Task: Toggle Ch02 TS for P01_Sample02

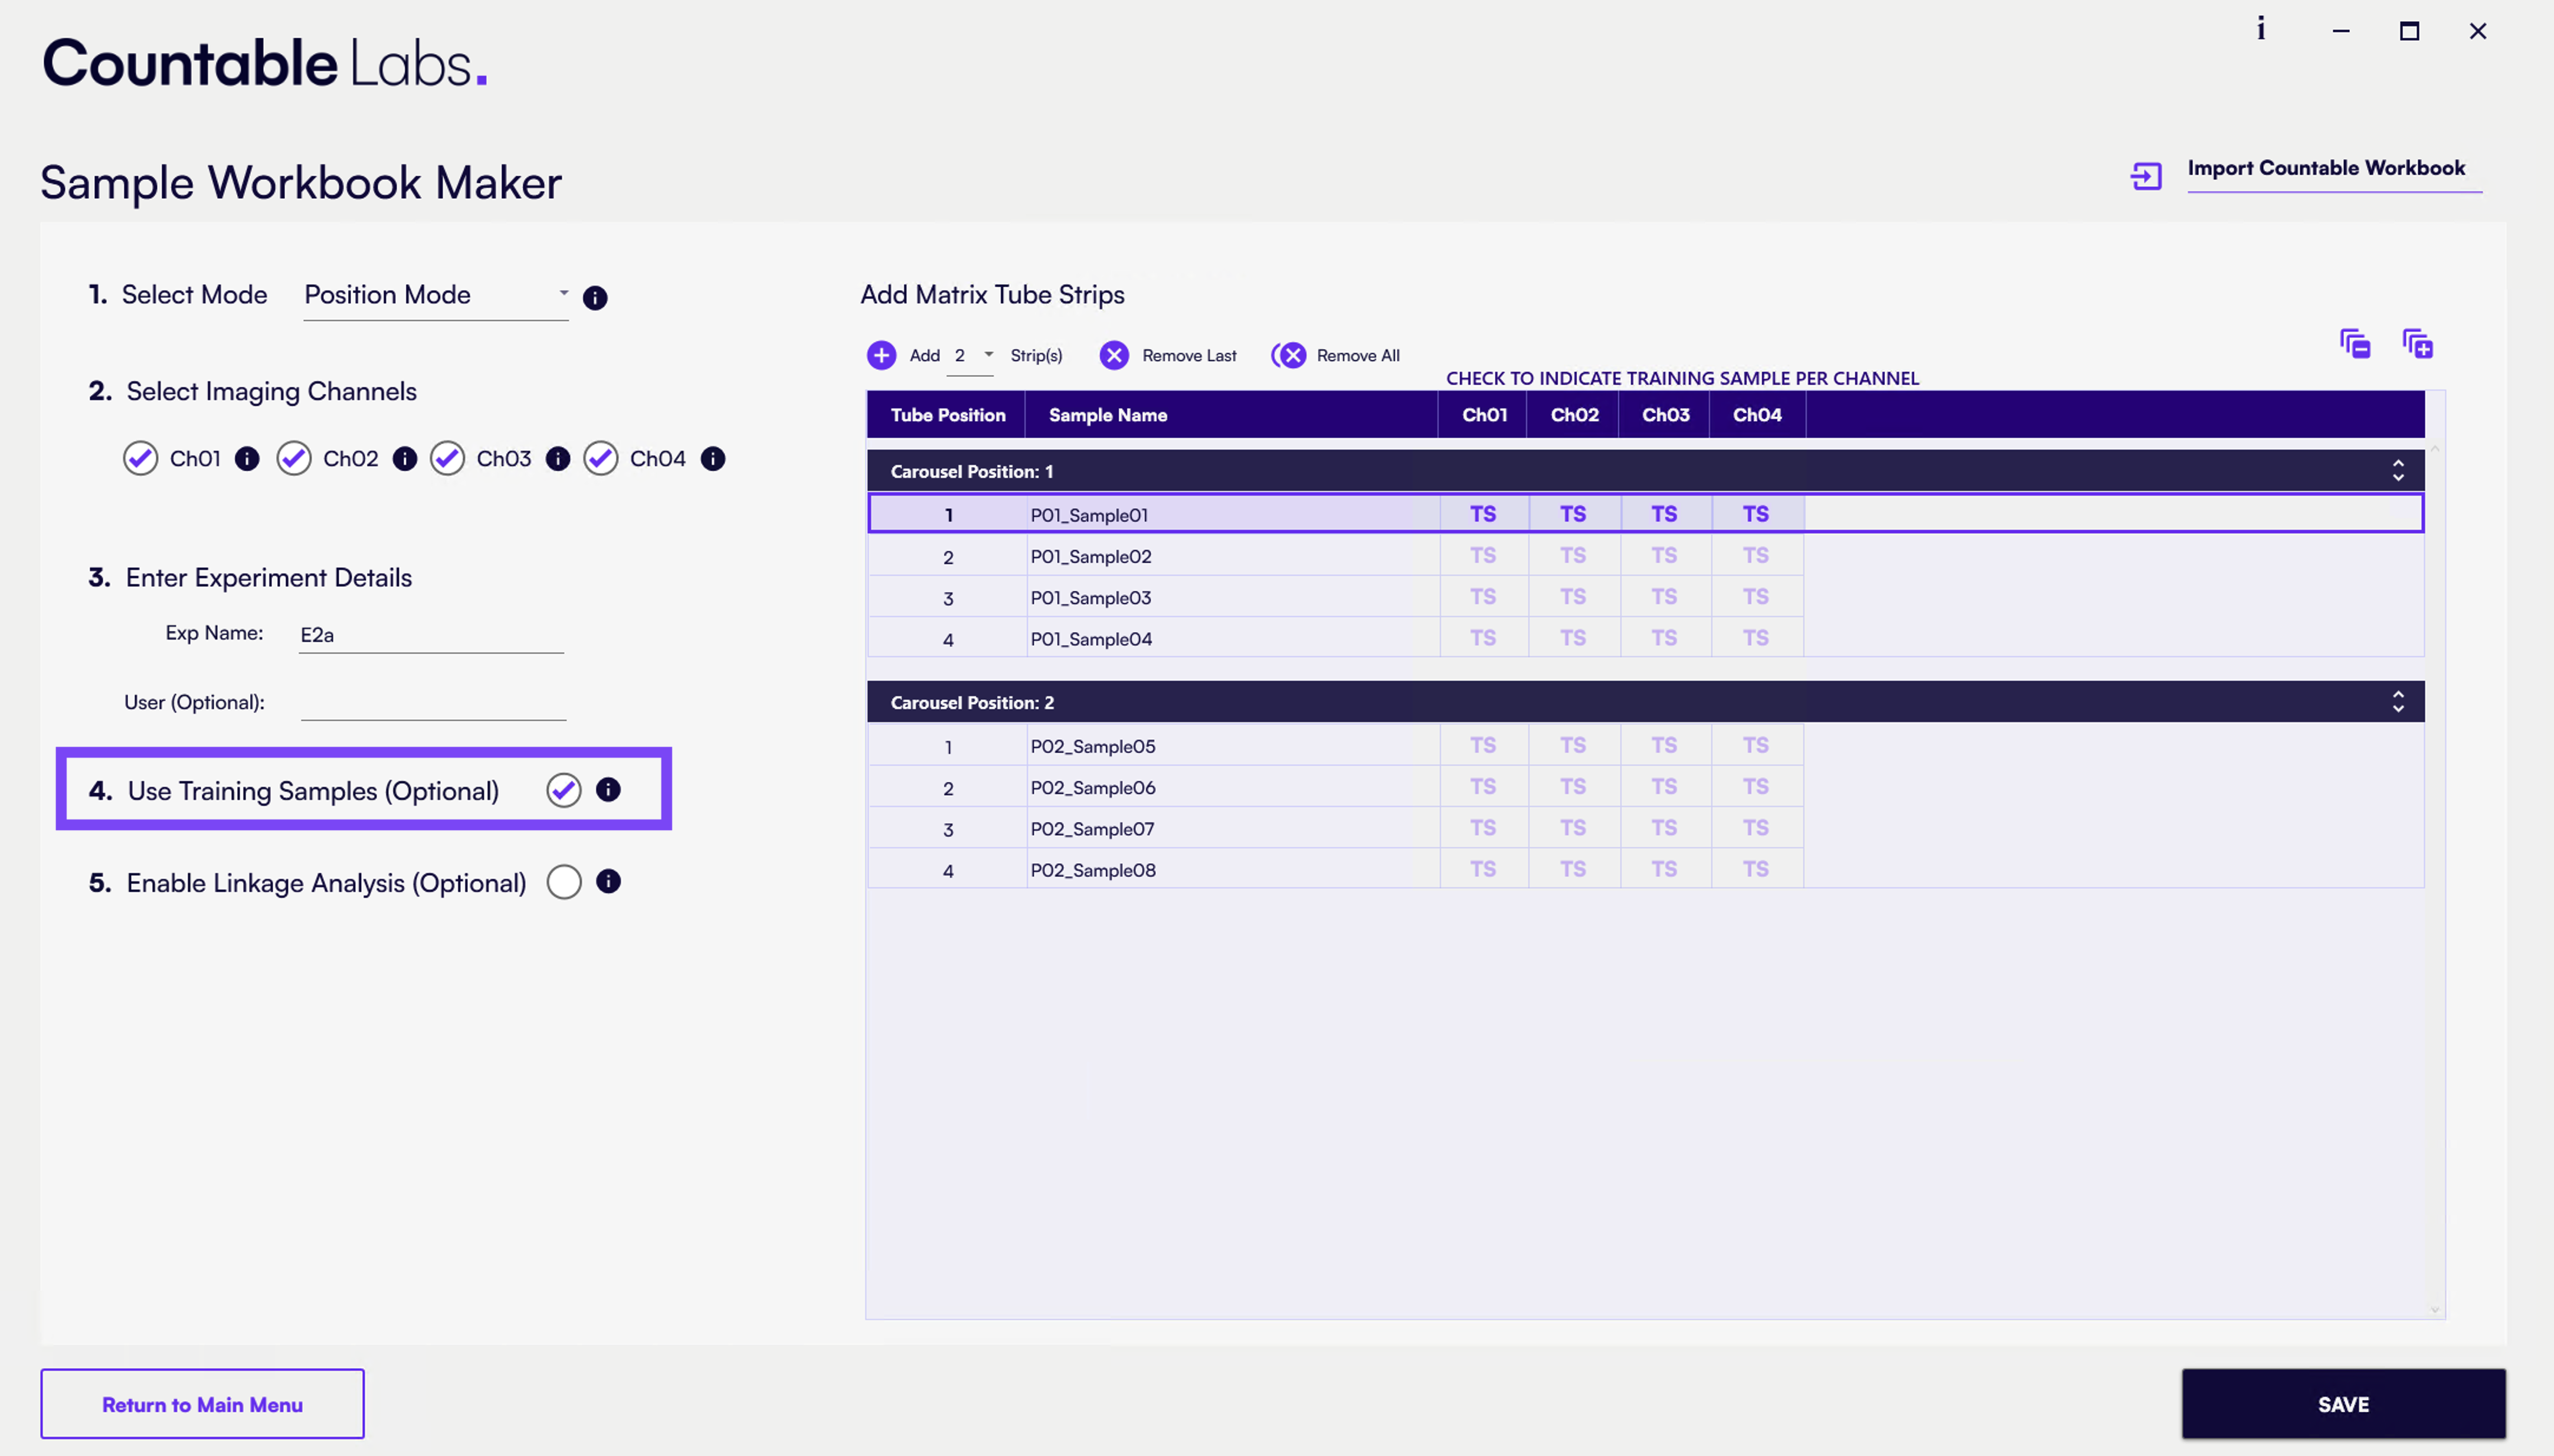Action: click(1573, 556)
